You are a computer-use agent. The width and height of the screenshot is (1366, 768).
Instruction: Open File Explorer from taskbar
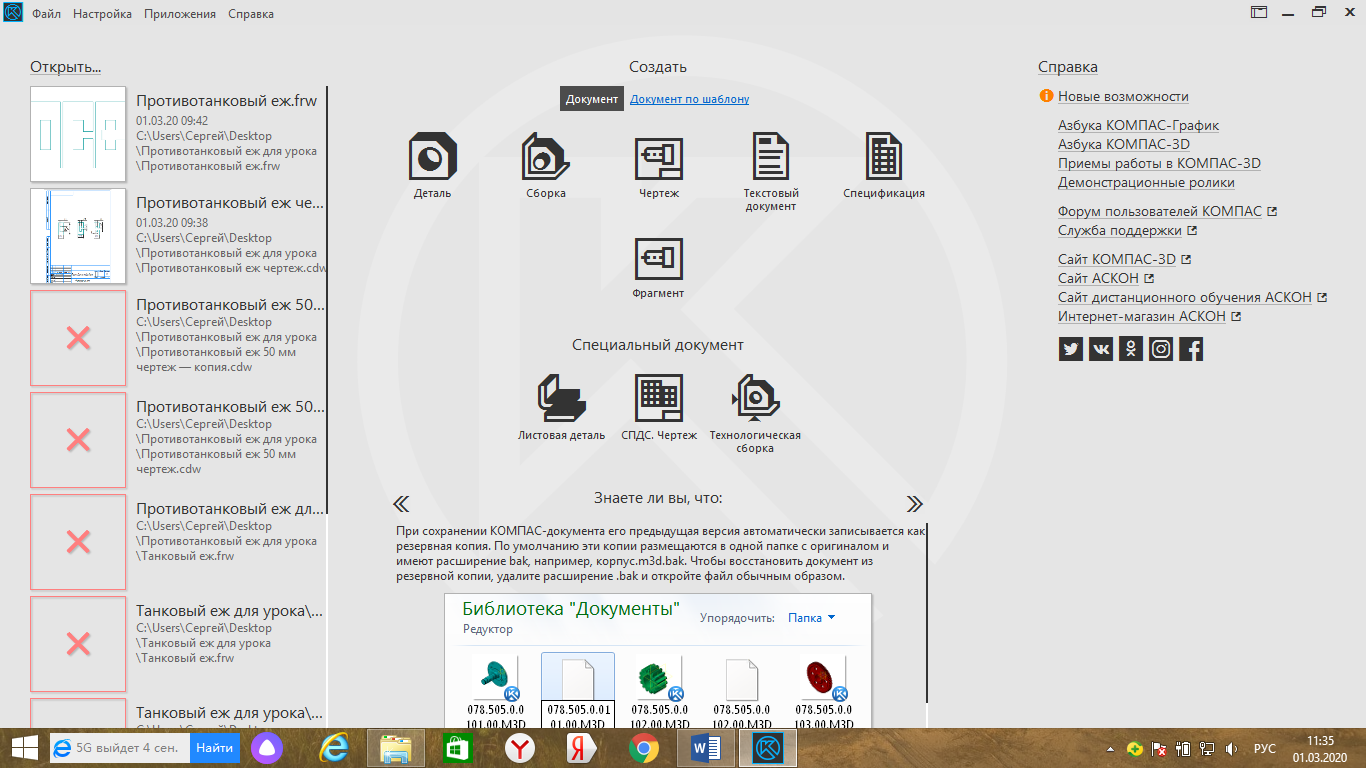396,748
